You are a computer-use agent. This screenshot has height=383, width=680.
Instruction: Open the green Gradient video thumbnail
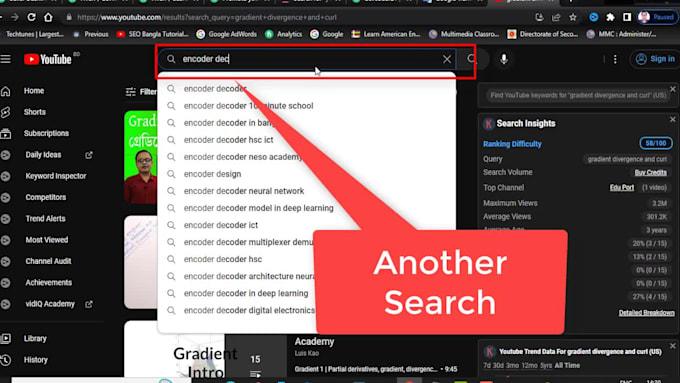(141, 157)
